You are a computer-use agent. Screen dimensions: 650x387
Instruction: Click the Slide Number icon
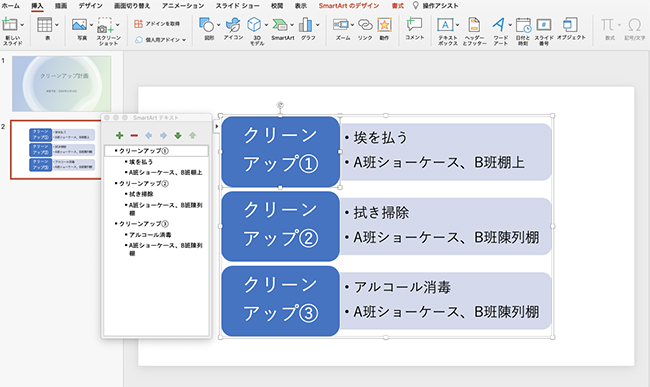543,25
